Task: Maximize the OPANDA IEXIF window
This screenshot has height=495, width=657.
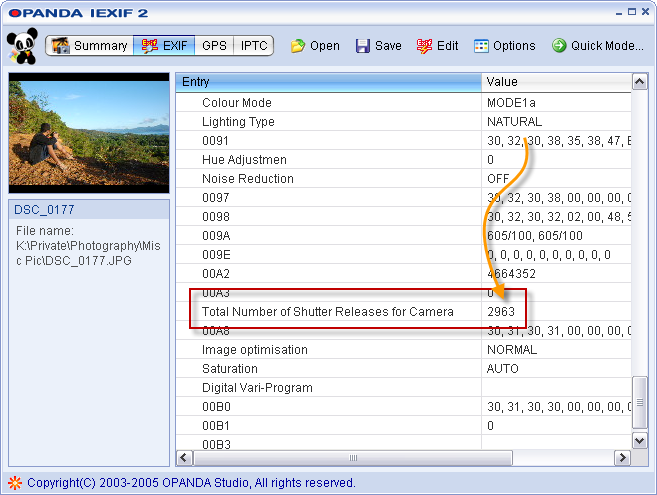Action: [x=632, y=12]
